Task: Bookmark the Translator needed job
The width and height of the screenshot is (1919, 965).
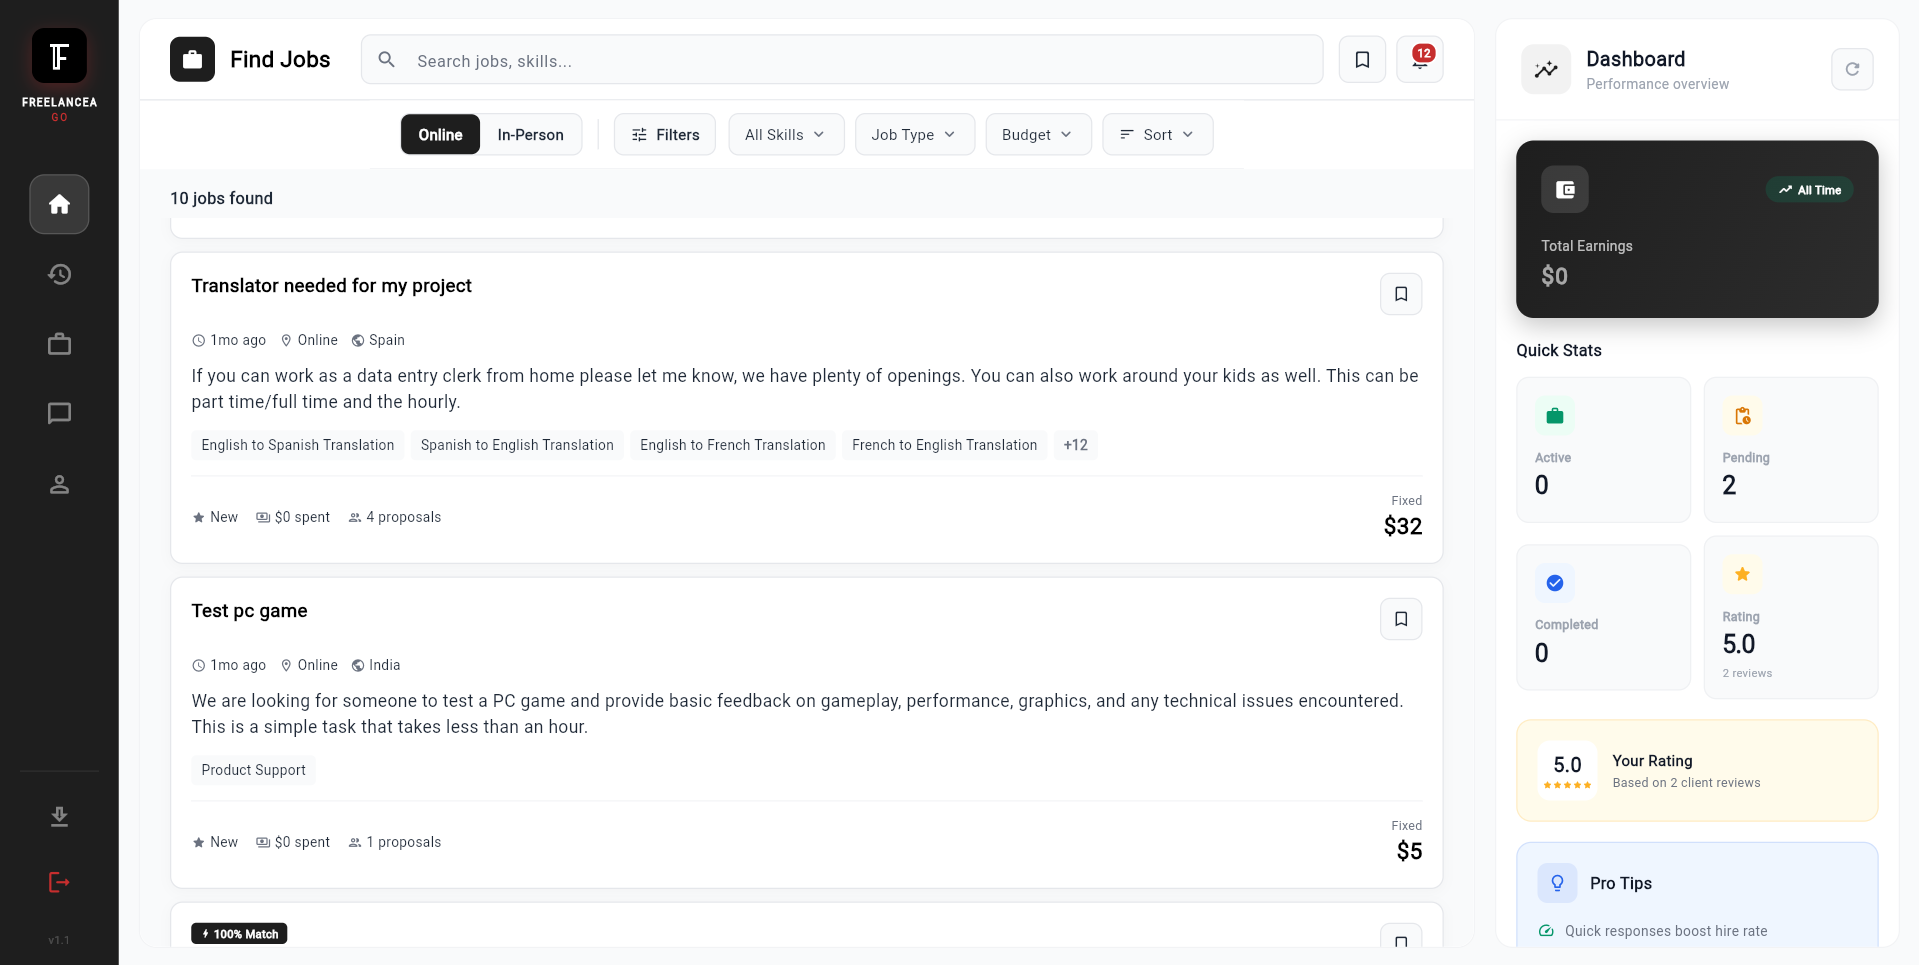Action: click(x=1400, y=293)
